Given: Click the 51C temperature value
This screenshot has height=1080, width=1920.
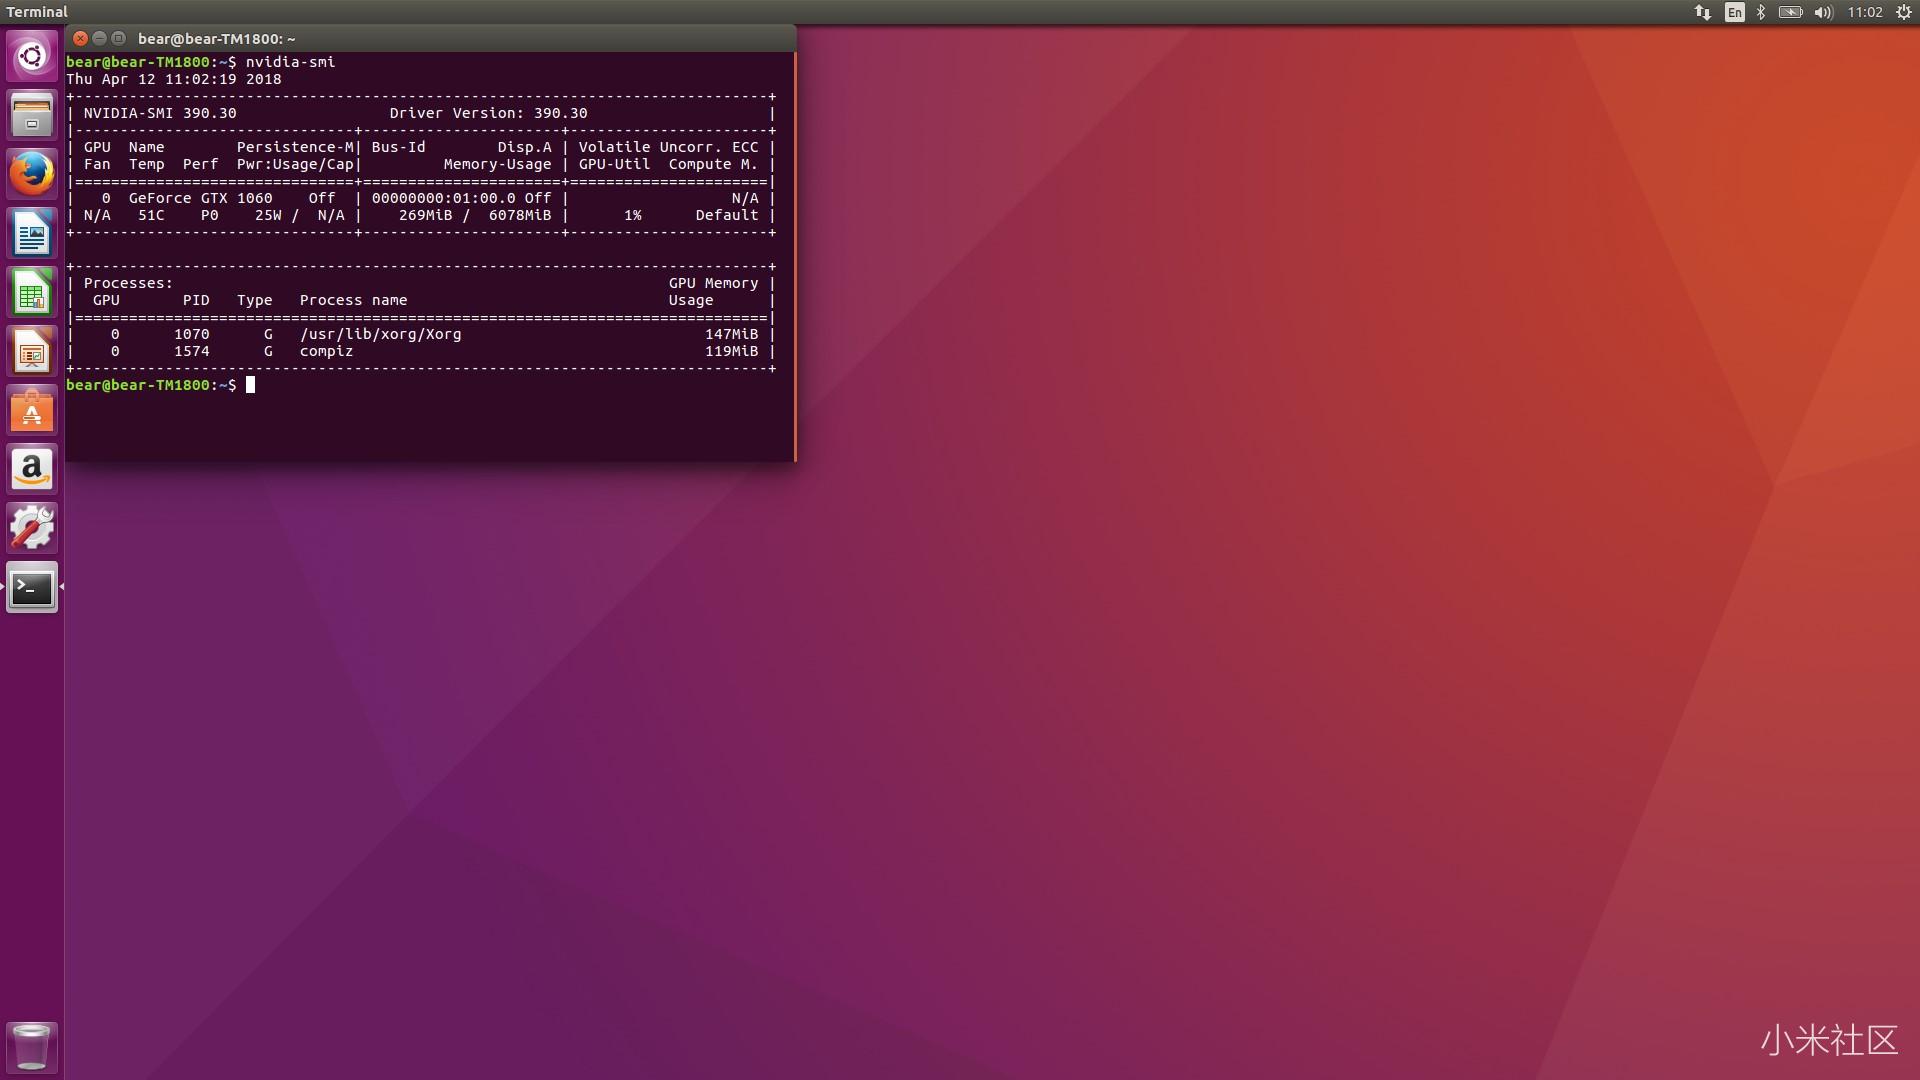Looking at the screenshot, I should point(151,215).
